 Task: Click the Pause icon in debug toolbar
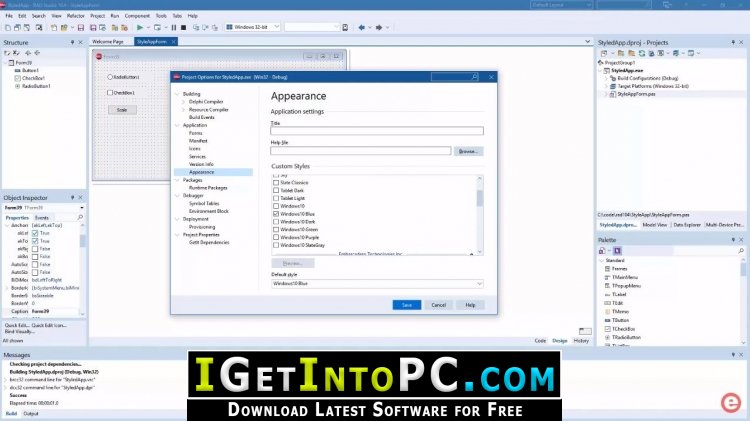tap(174, 28)
